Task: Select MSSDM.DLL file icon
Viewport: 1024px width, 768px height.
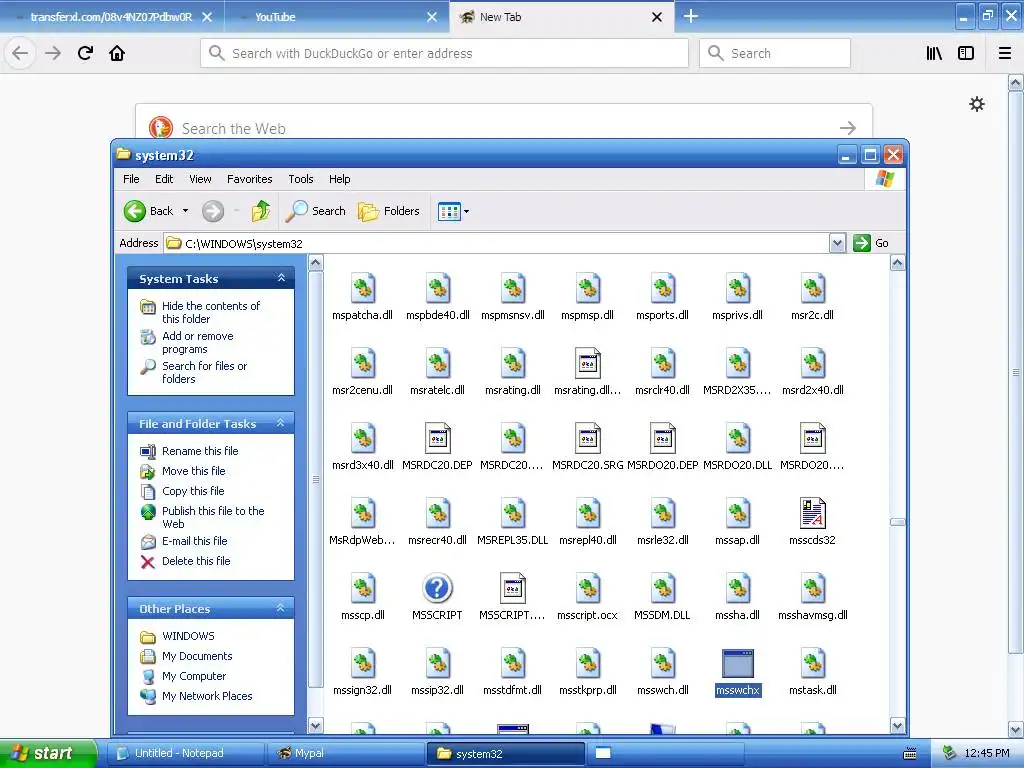Action: [663, 588]
